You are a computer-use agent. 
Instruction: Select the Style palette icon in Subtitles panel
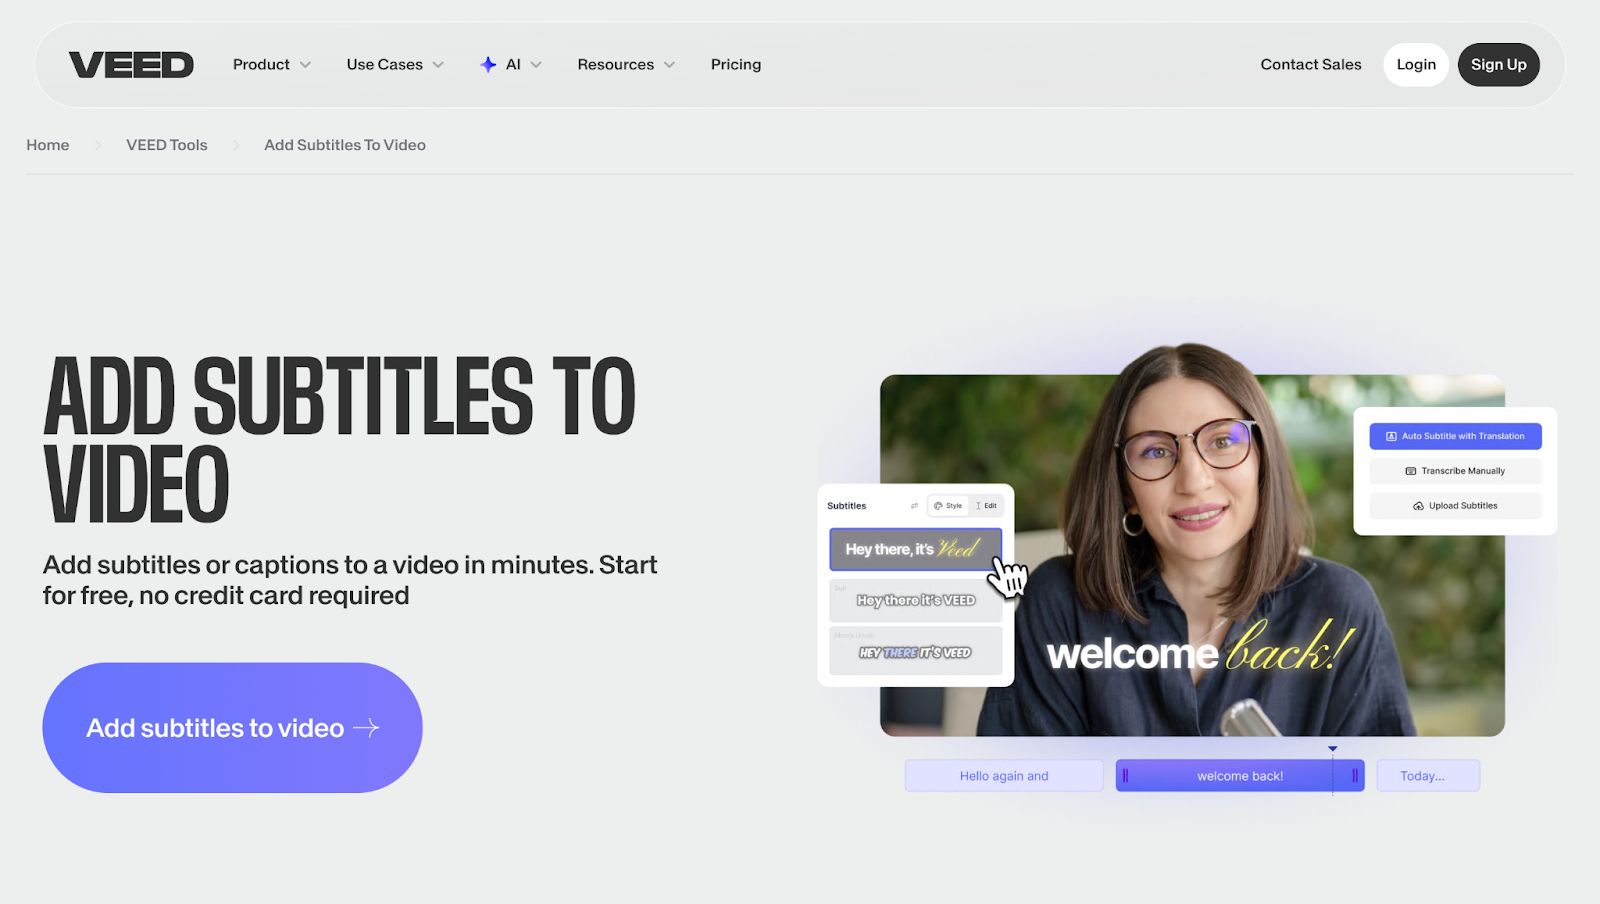pos(939,506)
